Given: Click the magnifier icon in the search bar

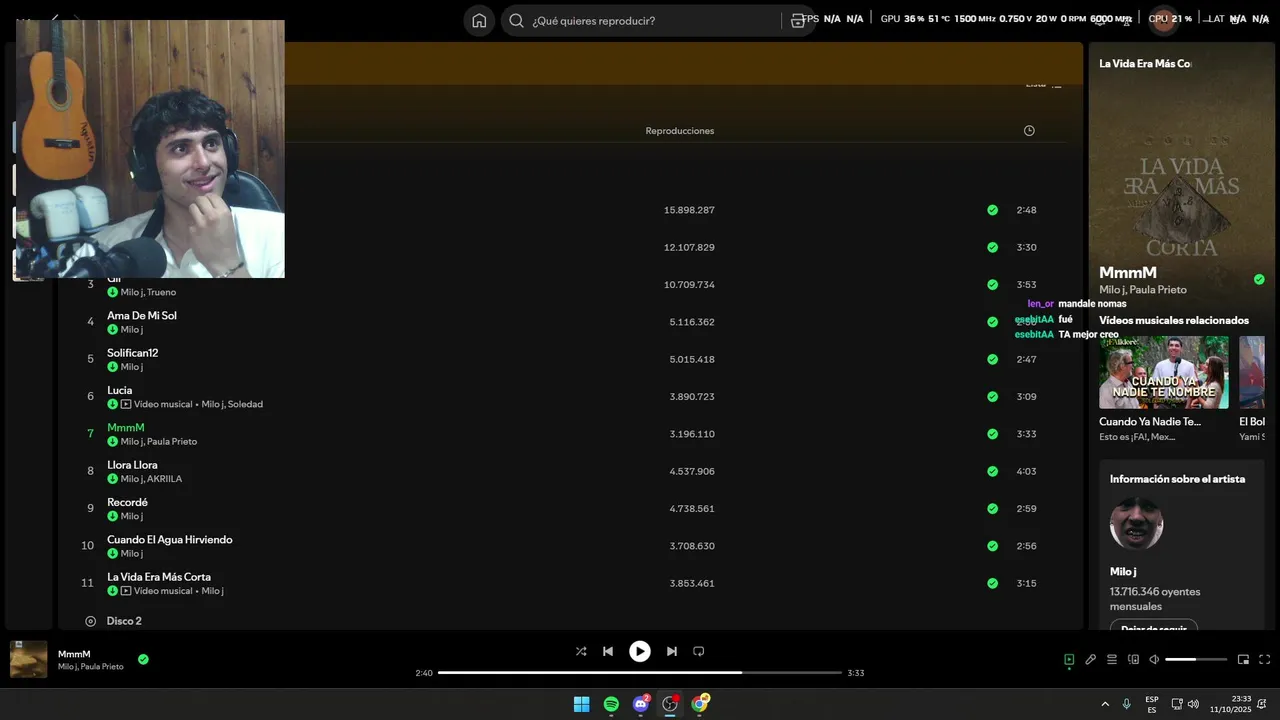Looking at the screenshot, I should [516, 20].
